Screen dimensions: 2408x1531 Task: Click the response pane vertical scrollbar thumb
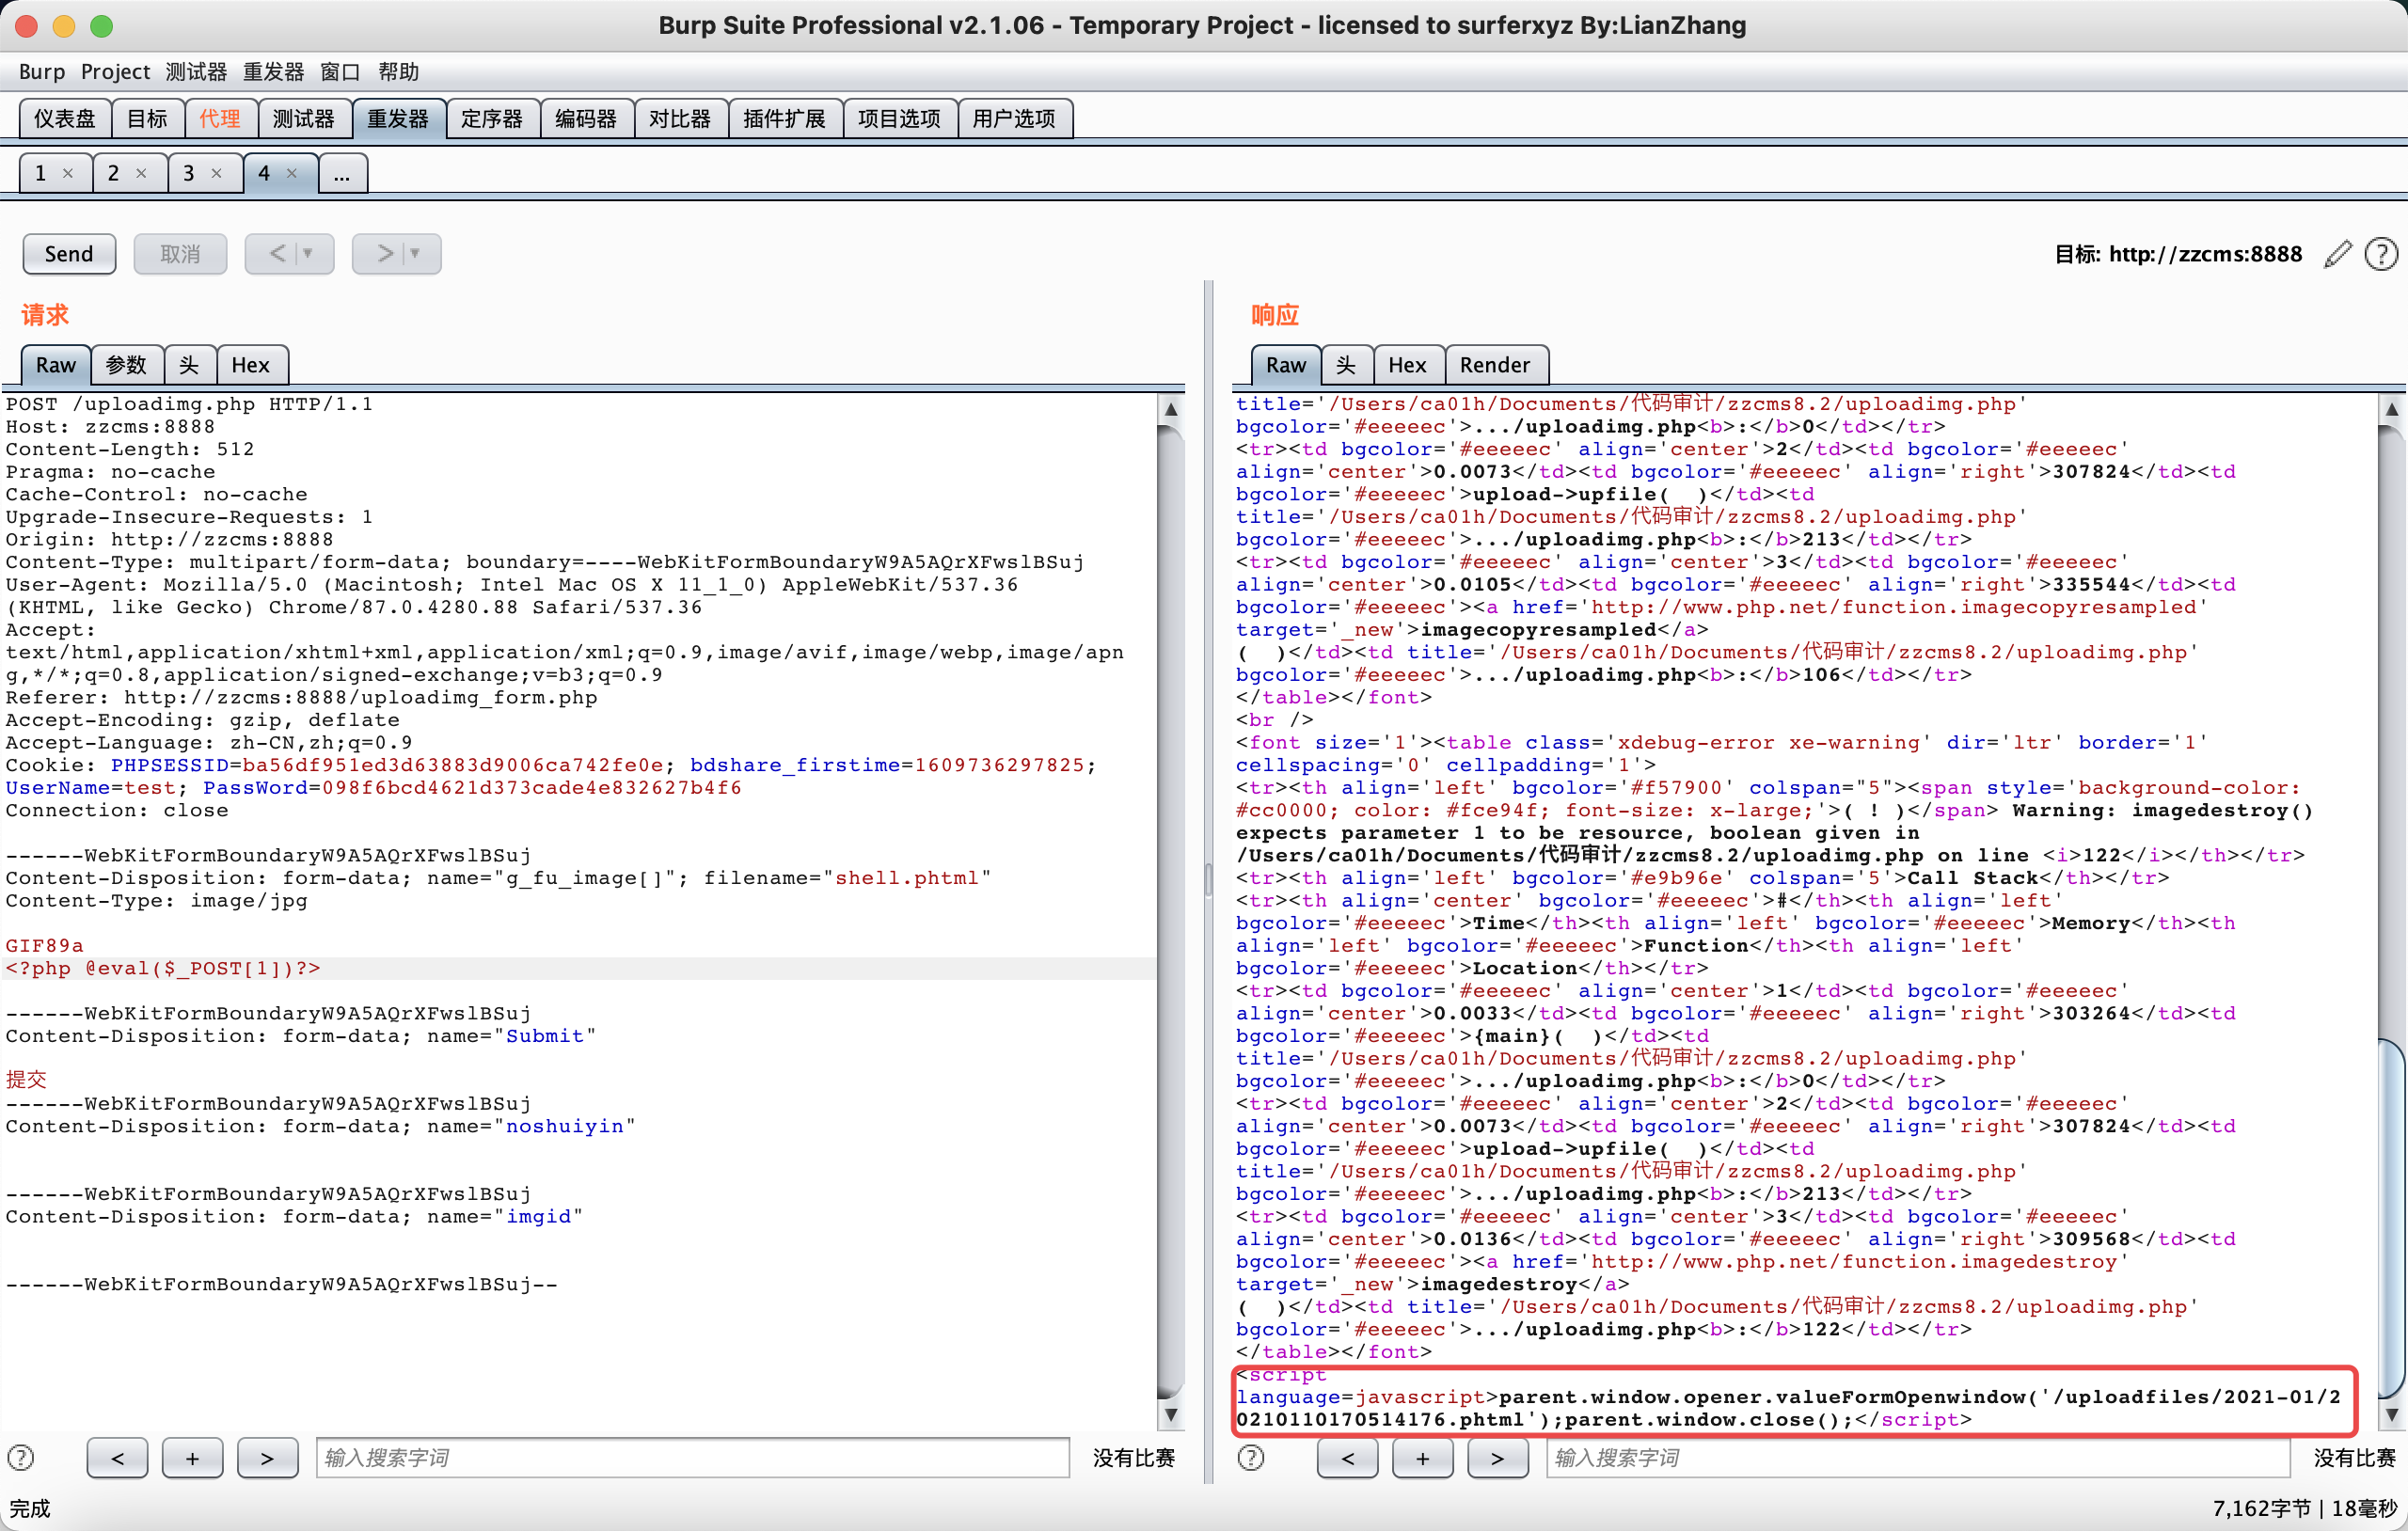coord(2391,1219)
